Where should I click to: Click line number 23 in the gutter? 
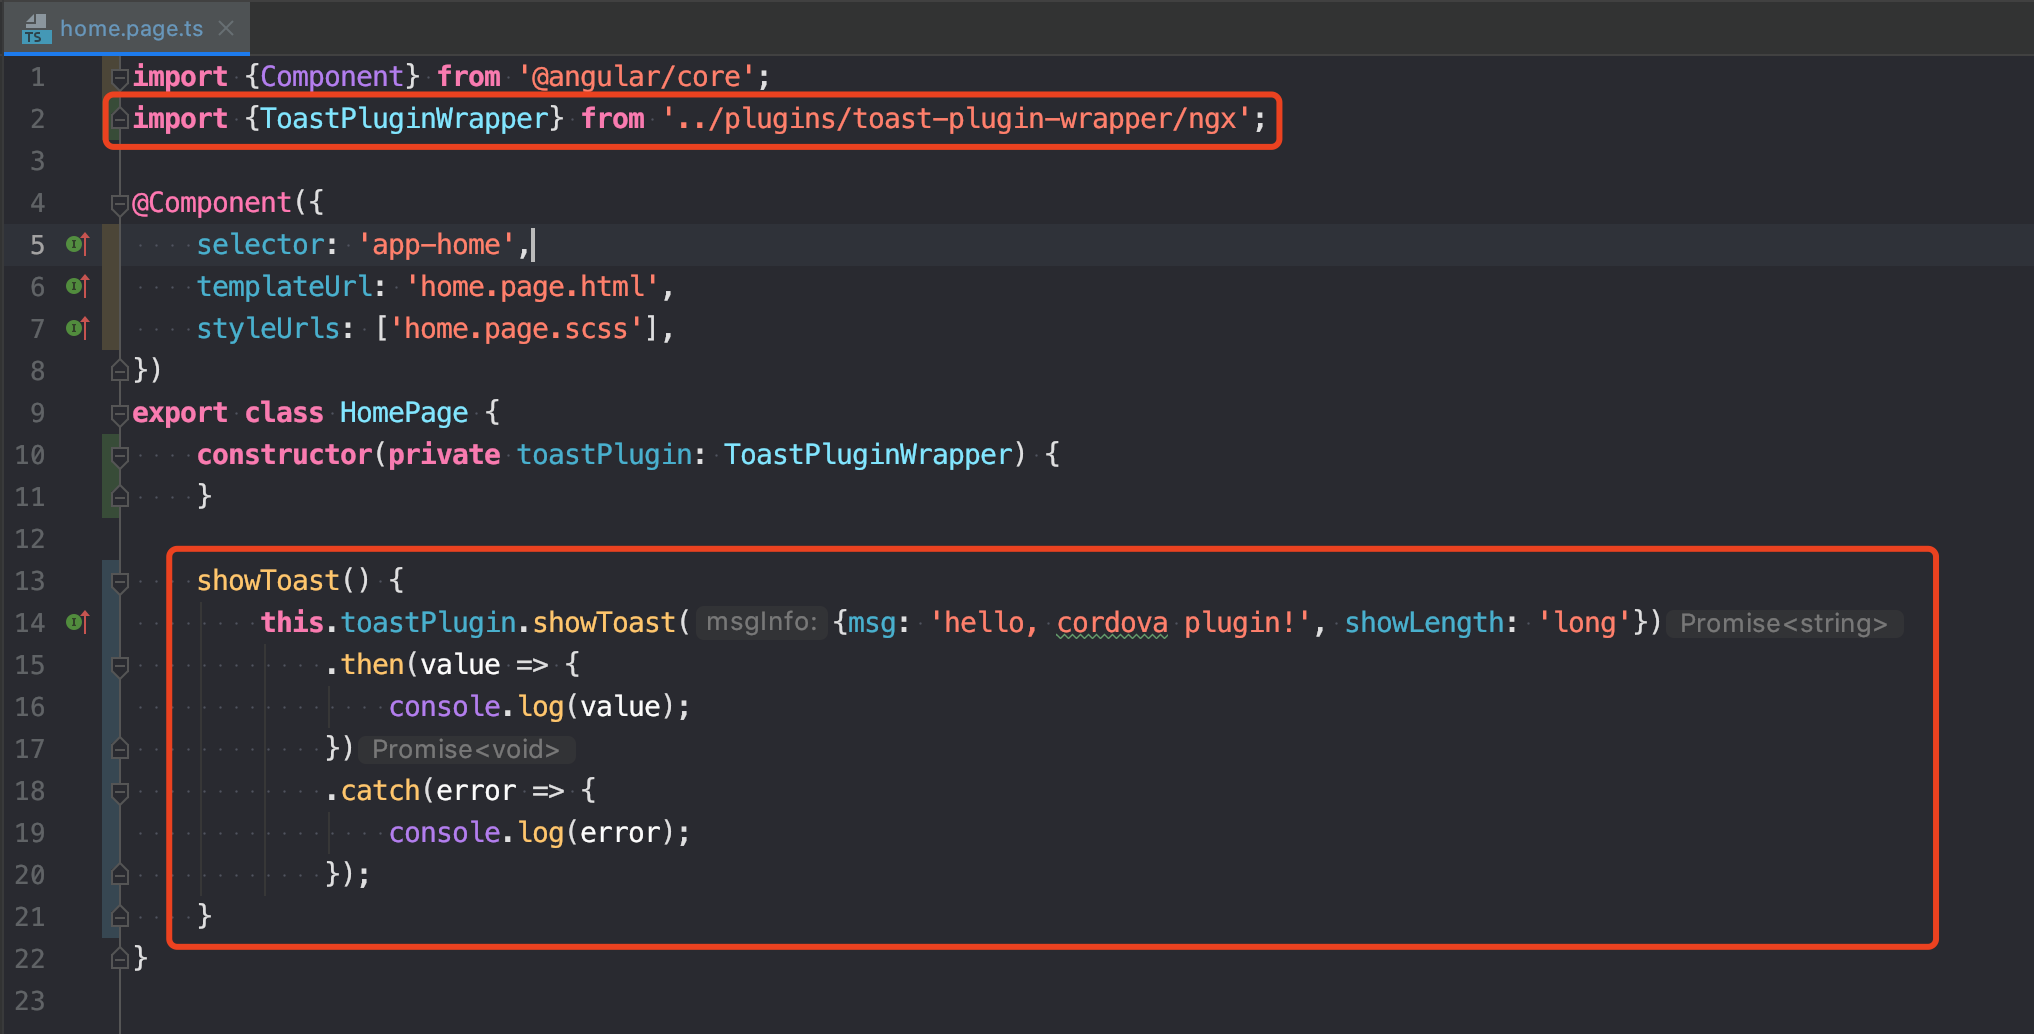point(30,1001)
